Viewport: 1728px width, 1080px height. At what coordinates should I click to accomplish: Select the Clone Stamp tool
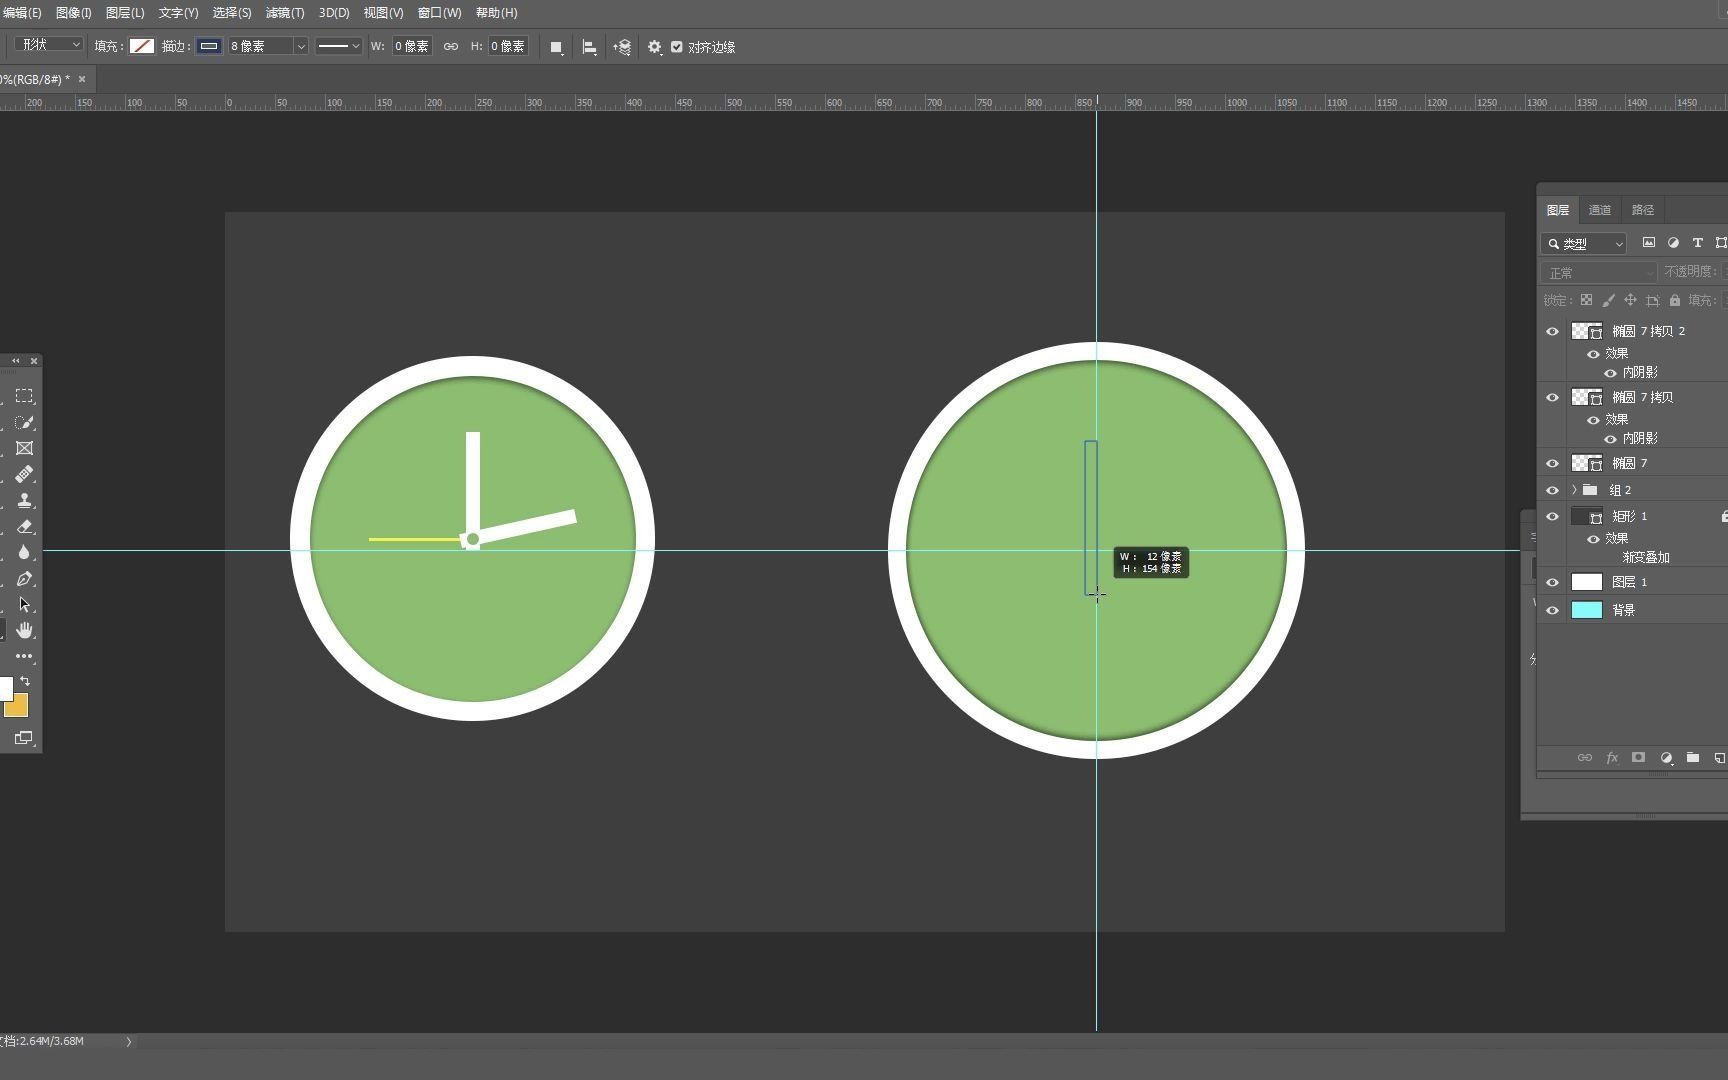[x=24, y=500]
